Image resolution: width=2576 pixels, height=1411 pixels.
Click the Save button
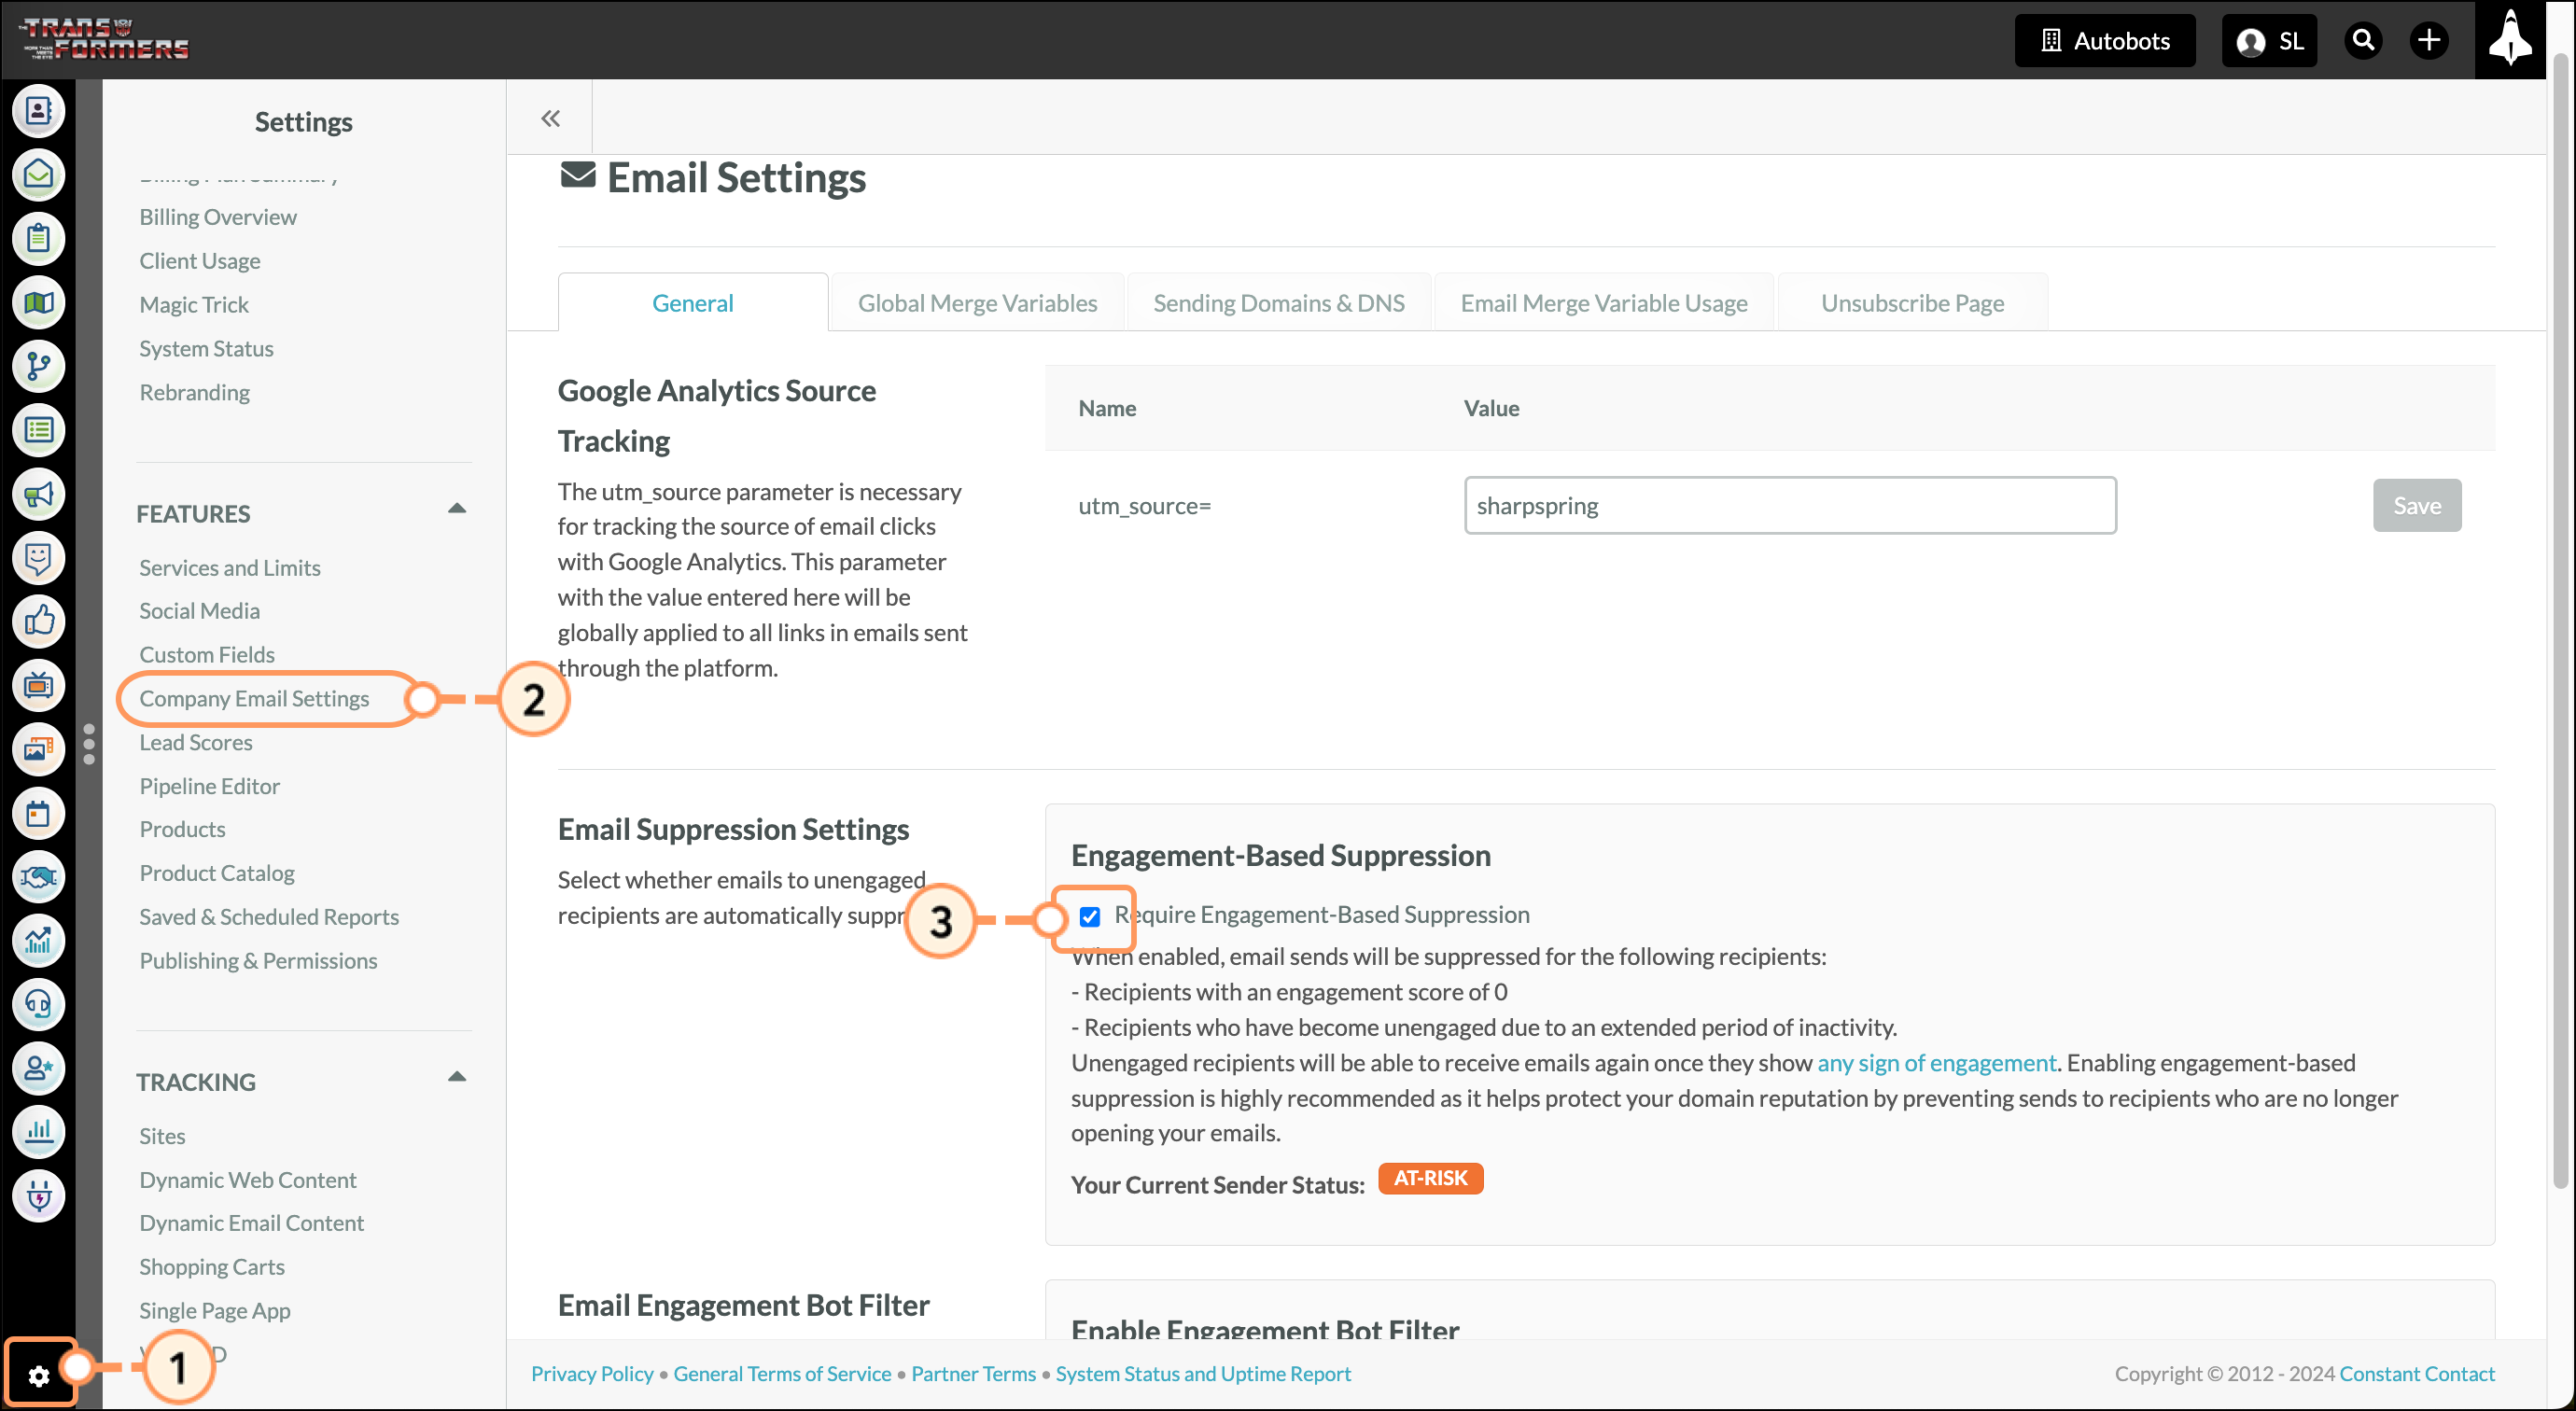click(2417, 505)
